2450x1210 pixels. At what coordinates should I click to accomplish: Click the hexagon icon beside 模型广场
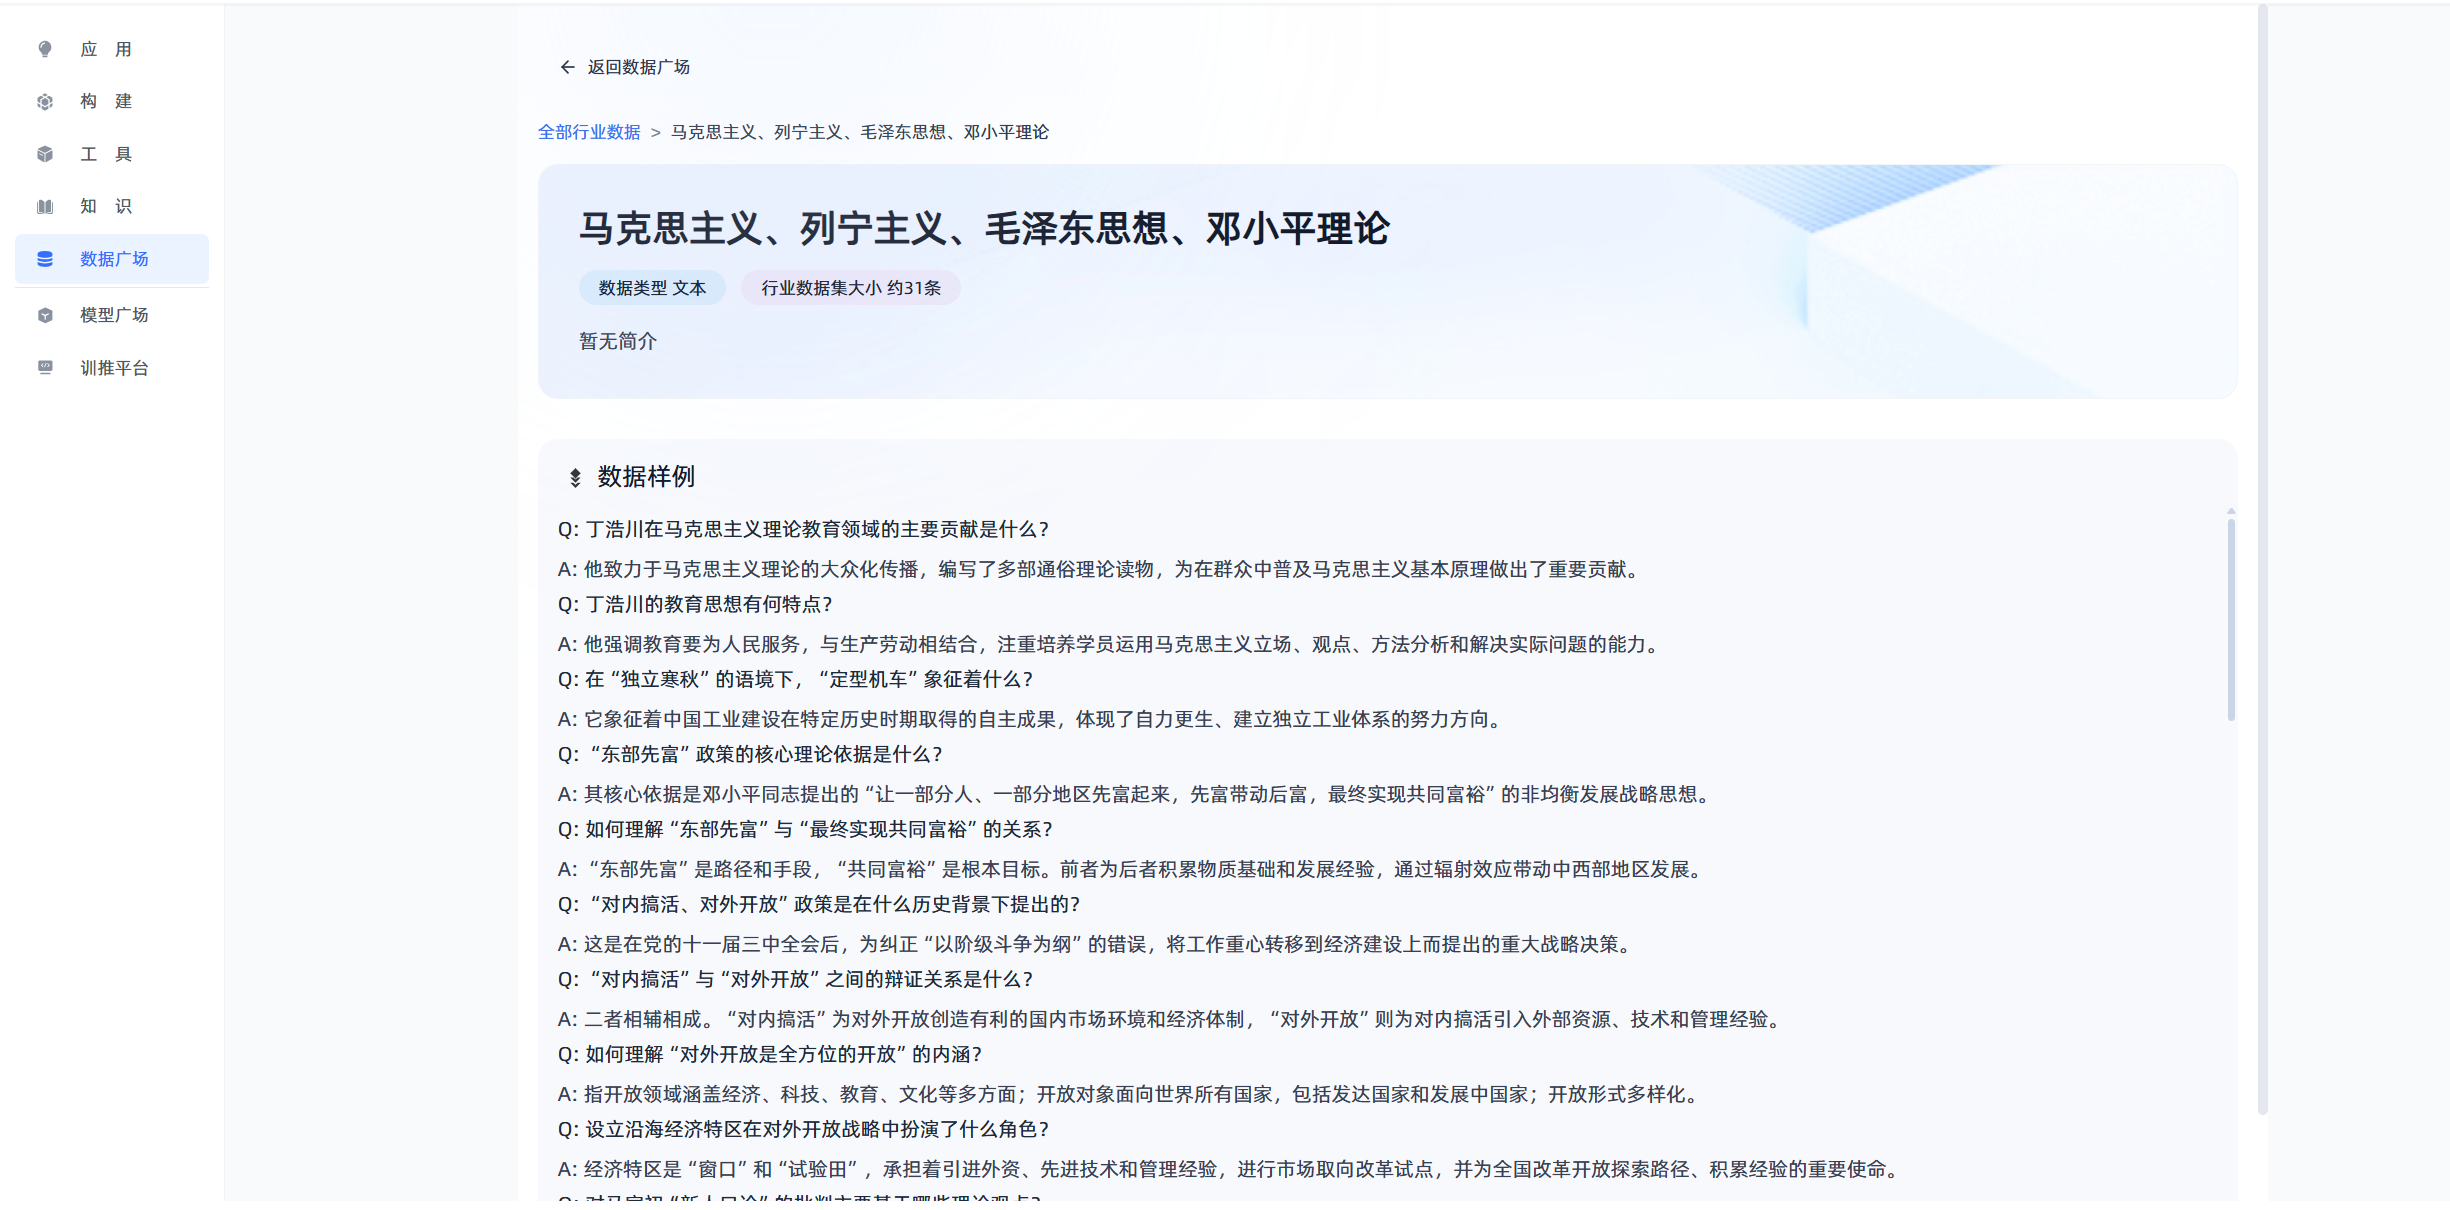point(45,315)
